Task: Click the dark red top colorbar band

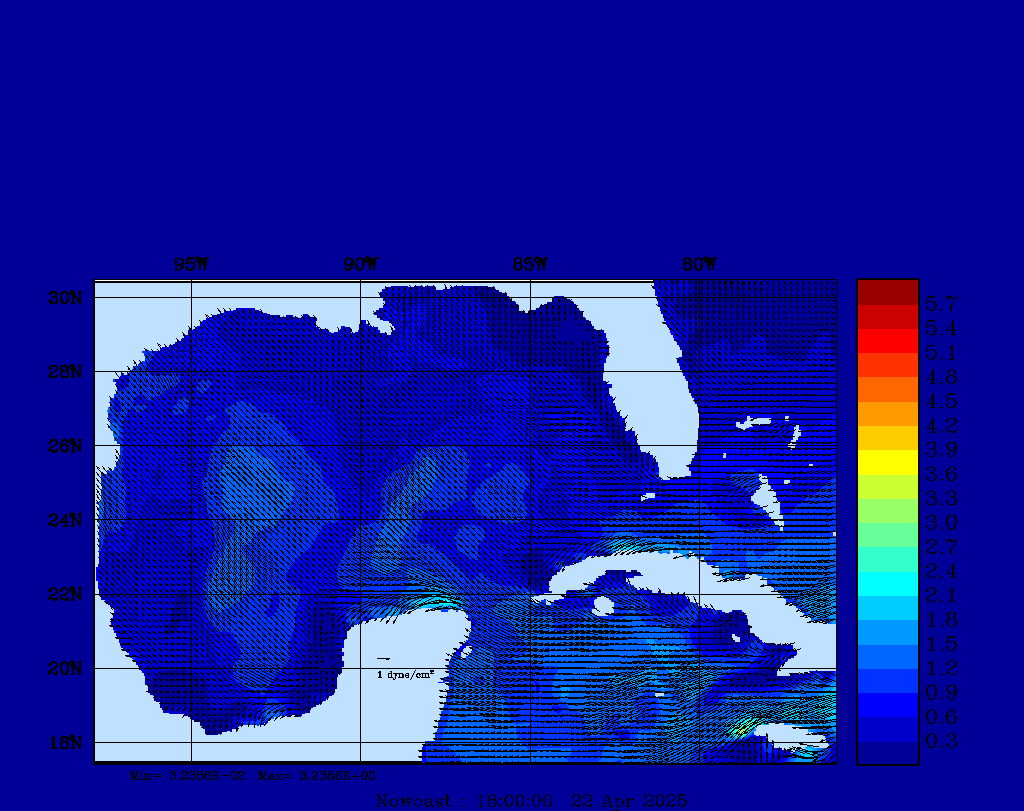Action: coord(887,292)
